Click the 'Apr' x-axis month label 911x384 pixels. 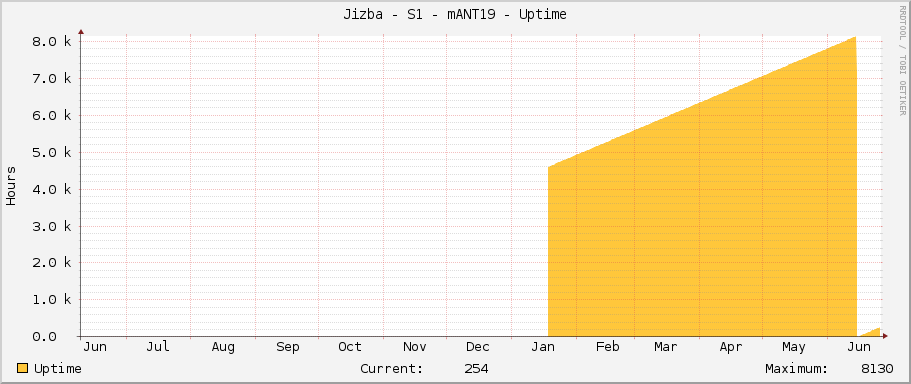click(x=731, y=347)
